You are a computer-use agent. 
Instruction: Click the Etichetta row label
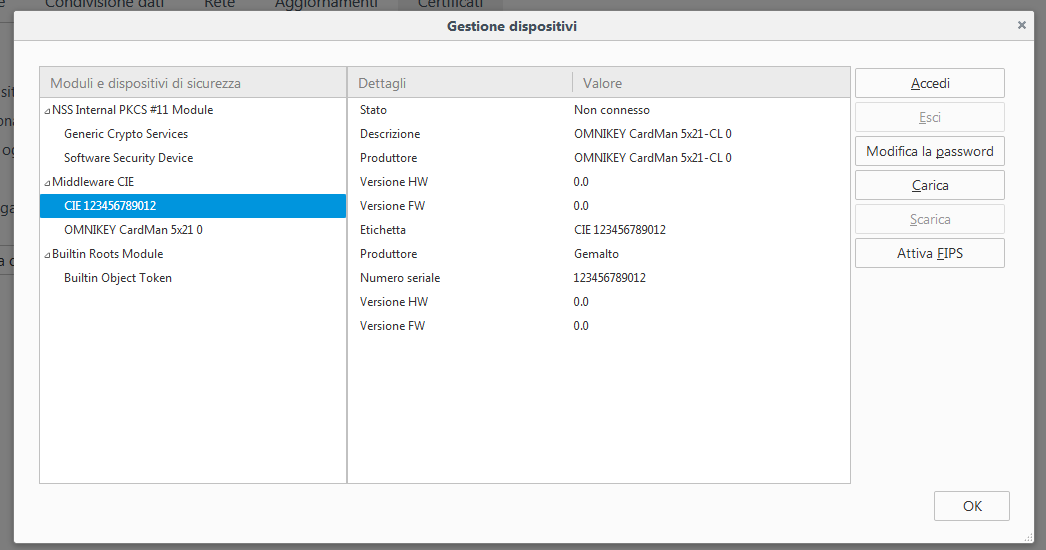[383, 230]
